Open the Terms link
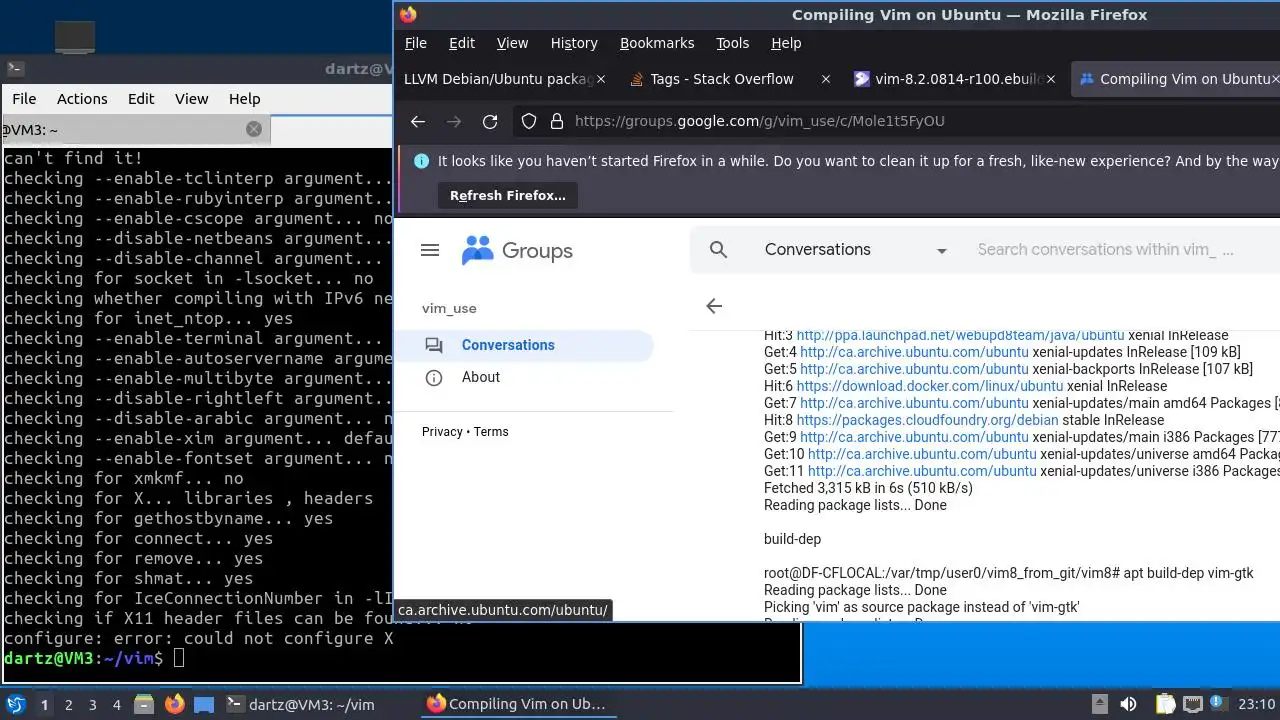Screen dimensions: 1280x720 pos(491,432)
